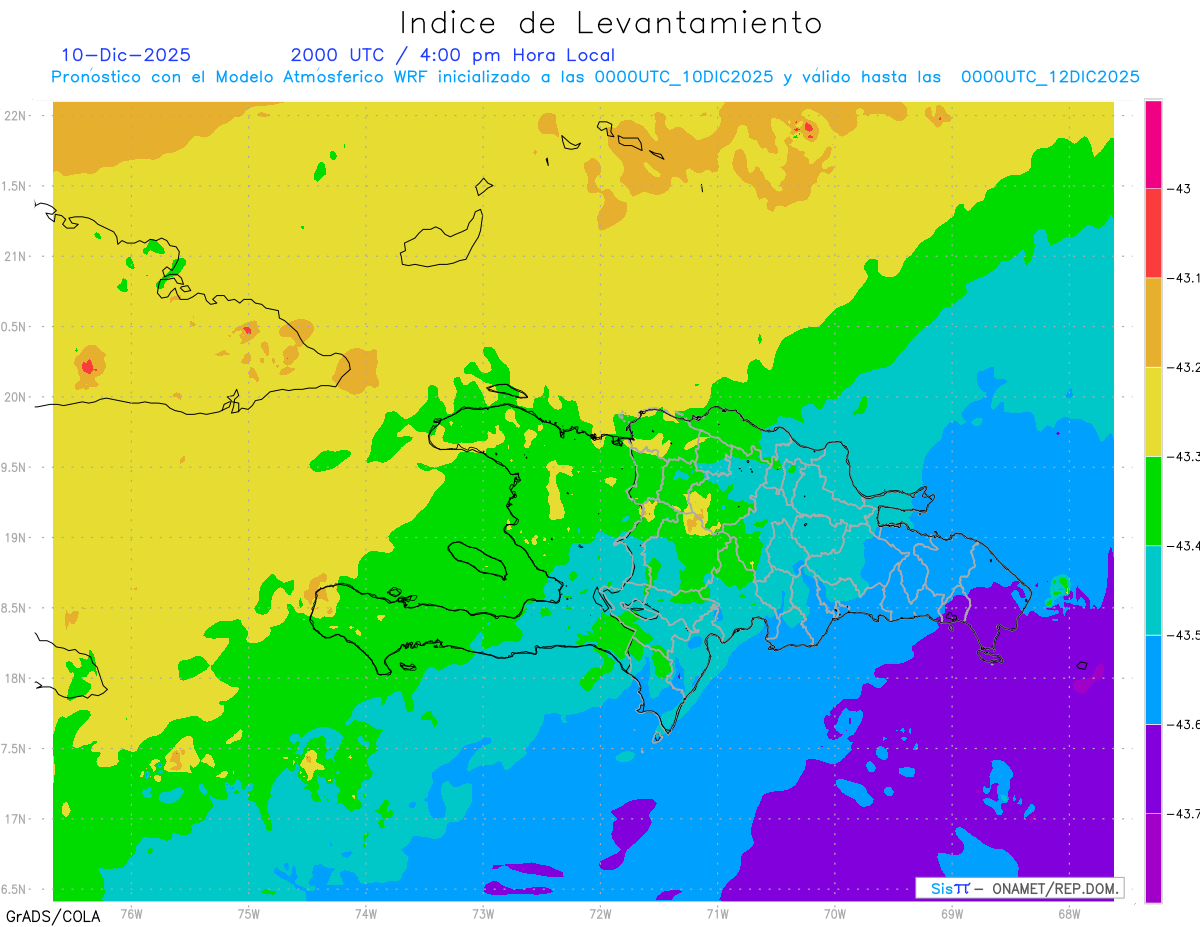Image resolution: width=1200 pixels, height=927 pixels.
Task: Click legend value '-43.2'
Action: point(1184,368)
